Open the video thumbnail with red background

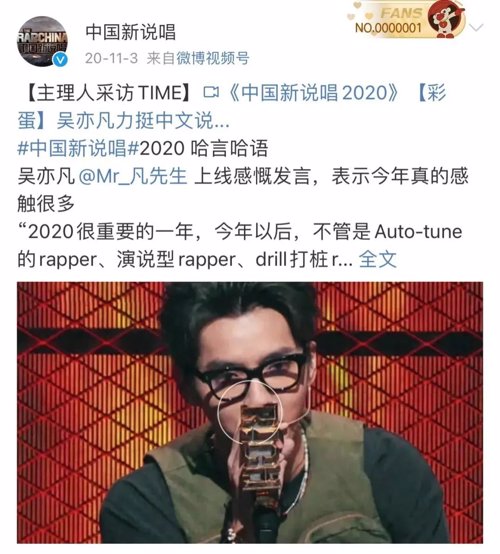pyautogui.click(x=250, y=412)
